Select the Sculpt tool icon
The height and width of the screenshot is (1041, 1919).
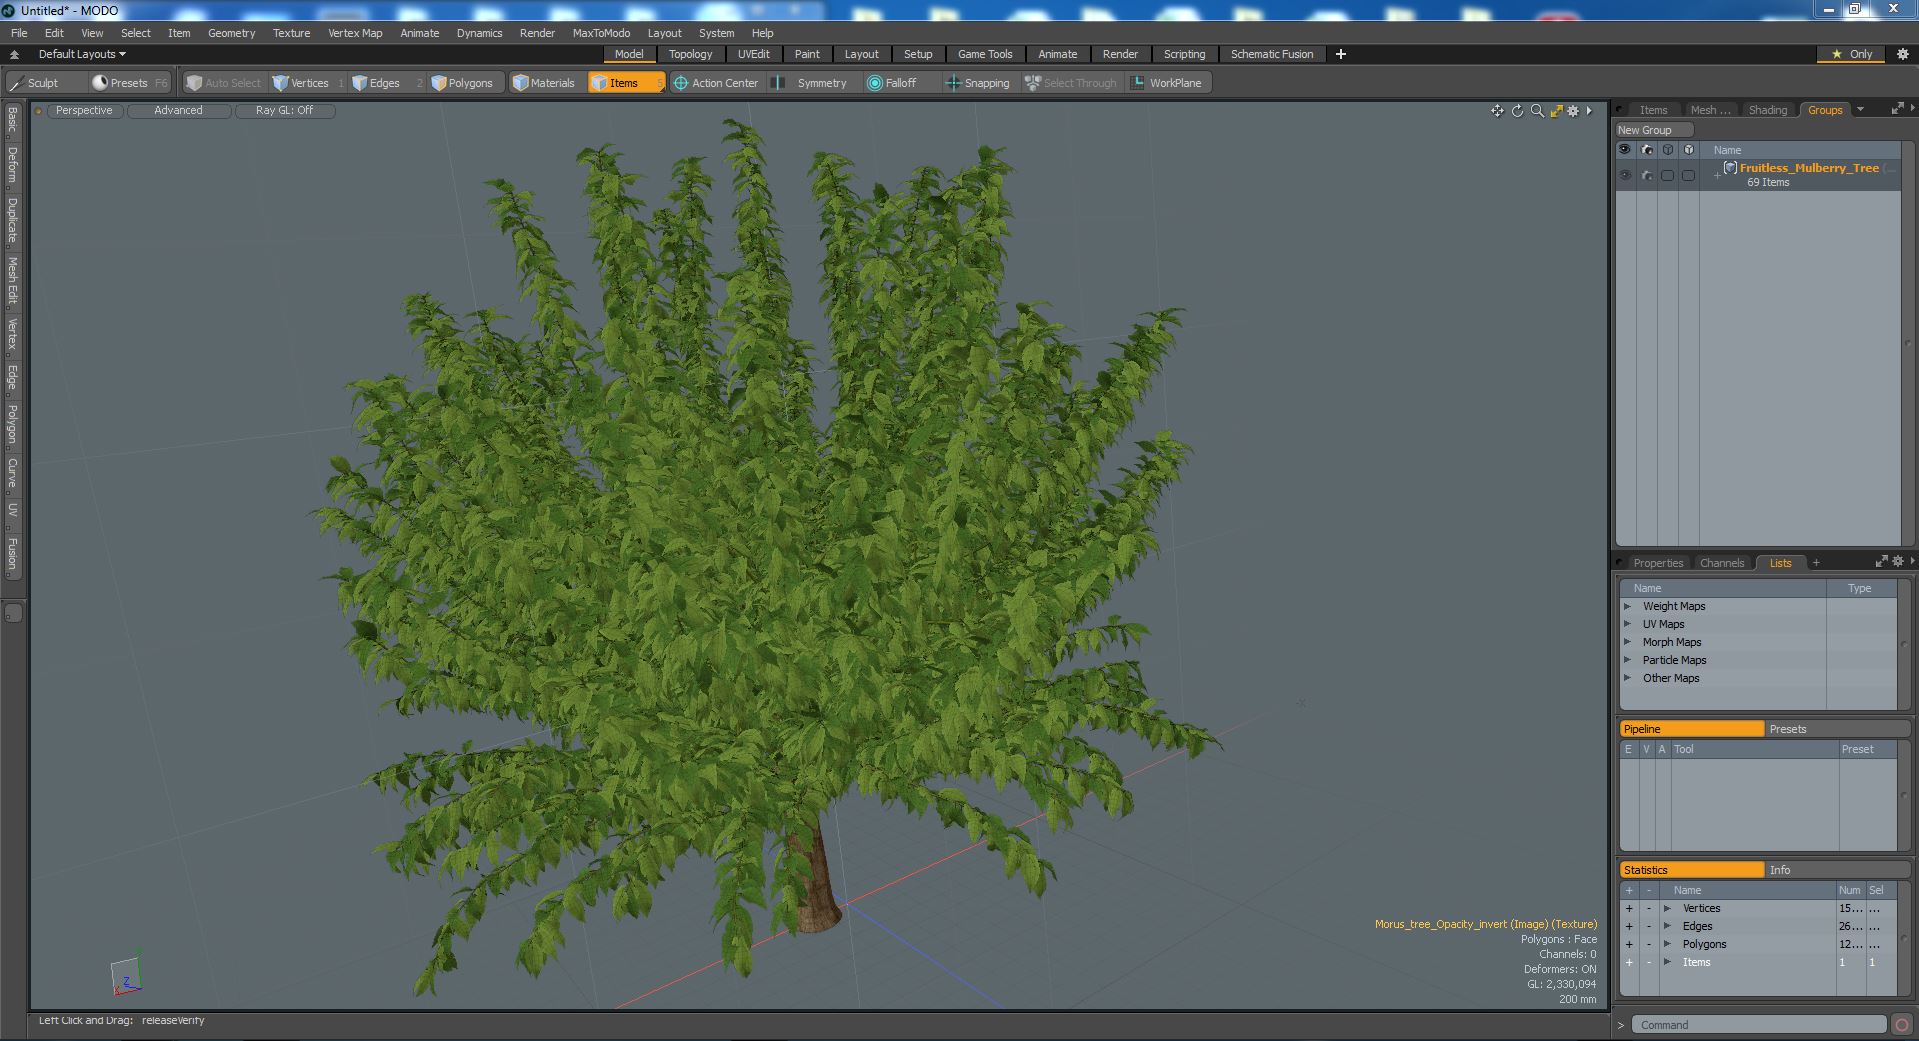15,83
